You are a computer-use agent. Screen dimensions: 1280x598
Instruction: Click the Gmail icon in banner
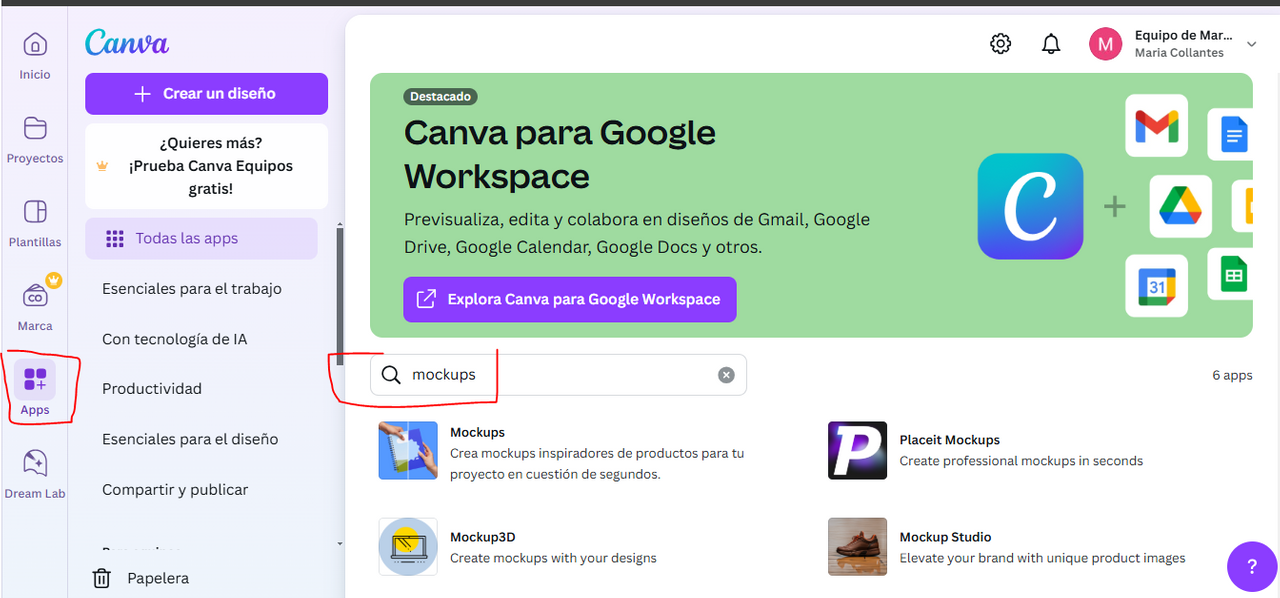(x=1156, y=126)
